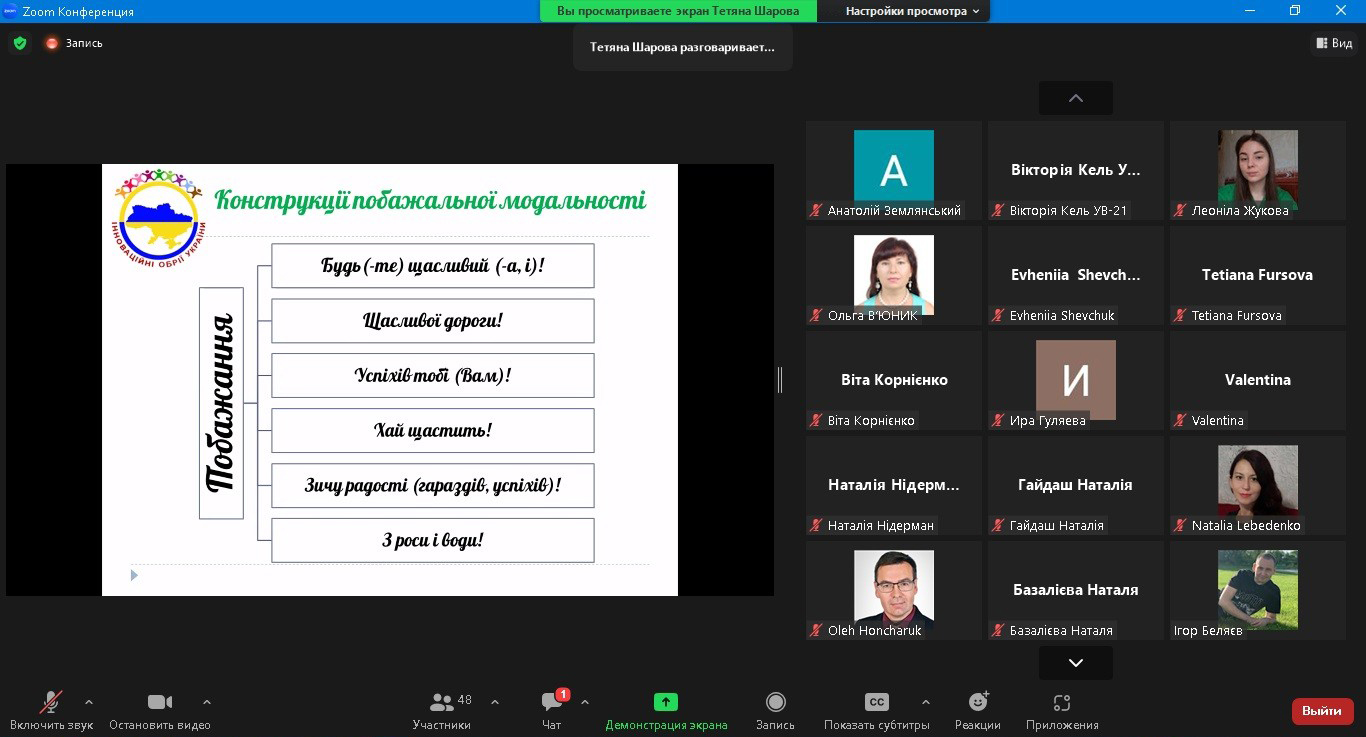
Task: Click muted mic icon beside Леоніла Жукова
Action: coord(1180,210)
